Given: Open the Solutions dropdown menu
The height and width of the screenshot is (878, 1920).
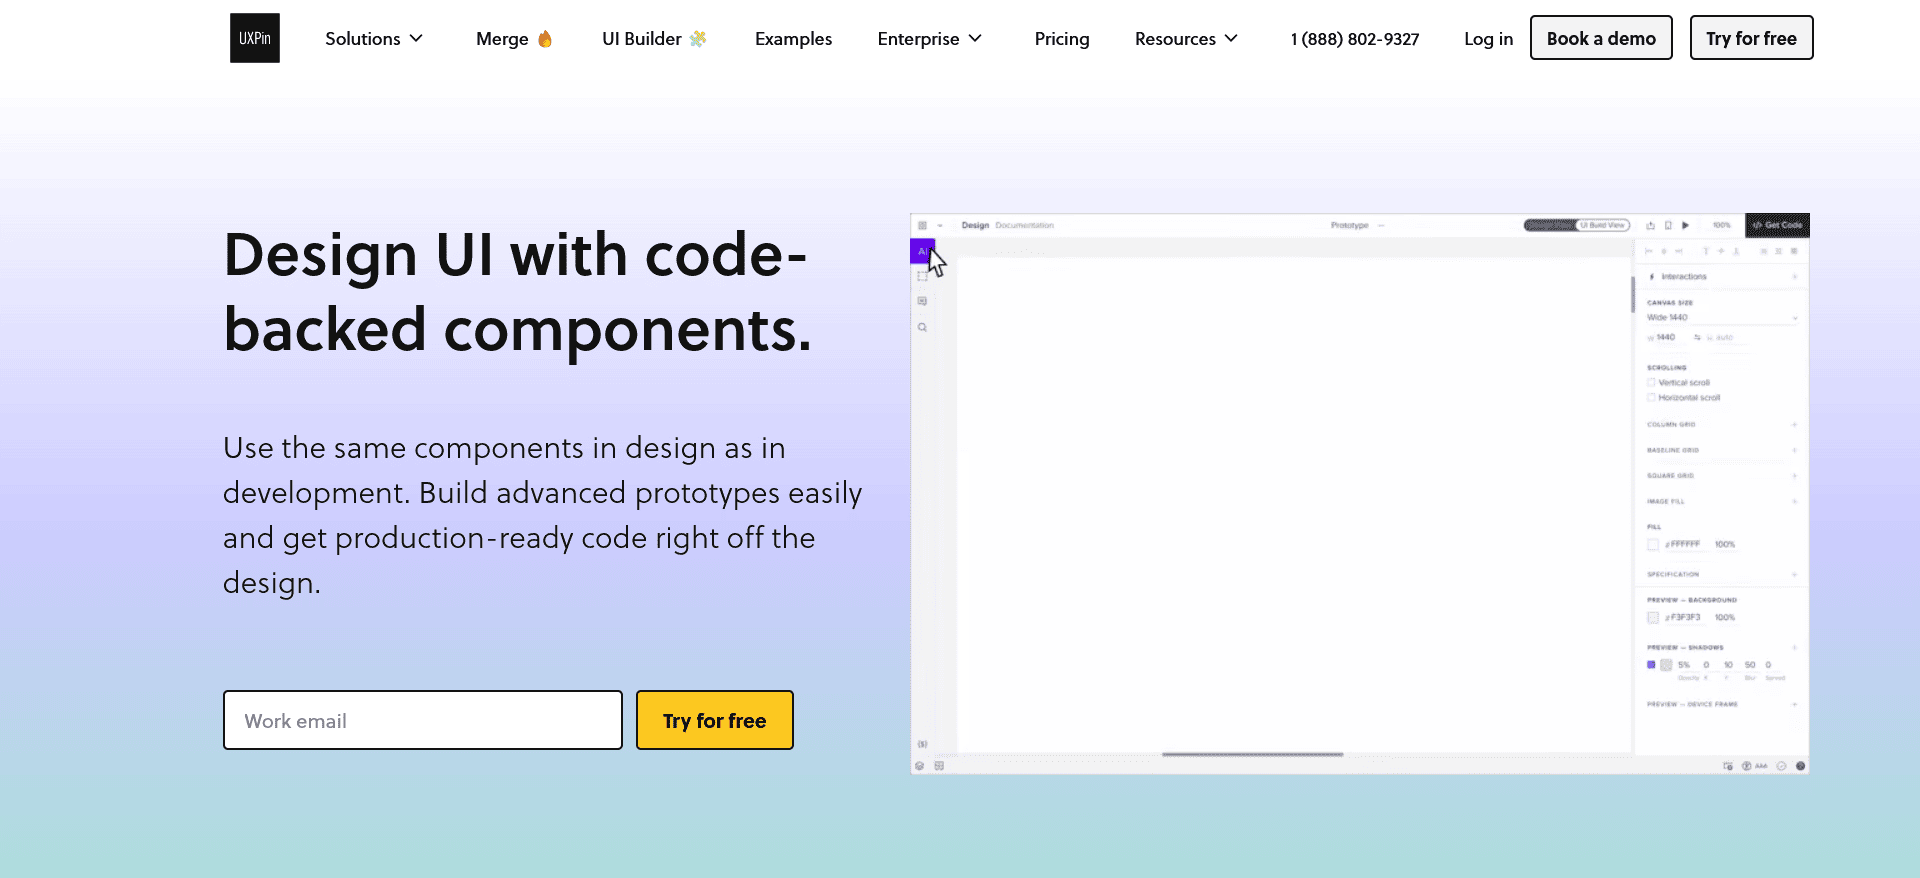Looking at the screenshot, I should click(374, 39).
